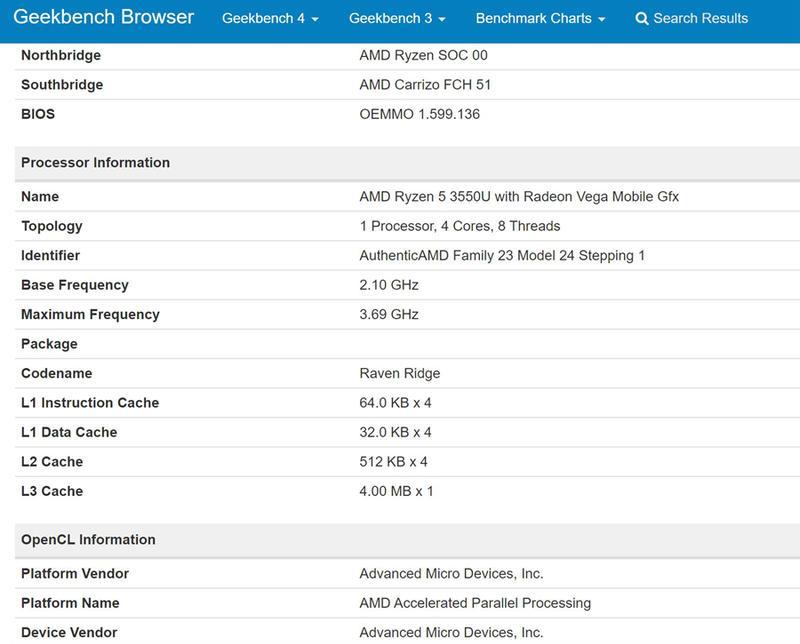The image size is (800, 644).
Task: Select the Topology row label
Action: 52,226
